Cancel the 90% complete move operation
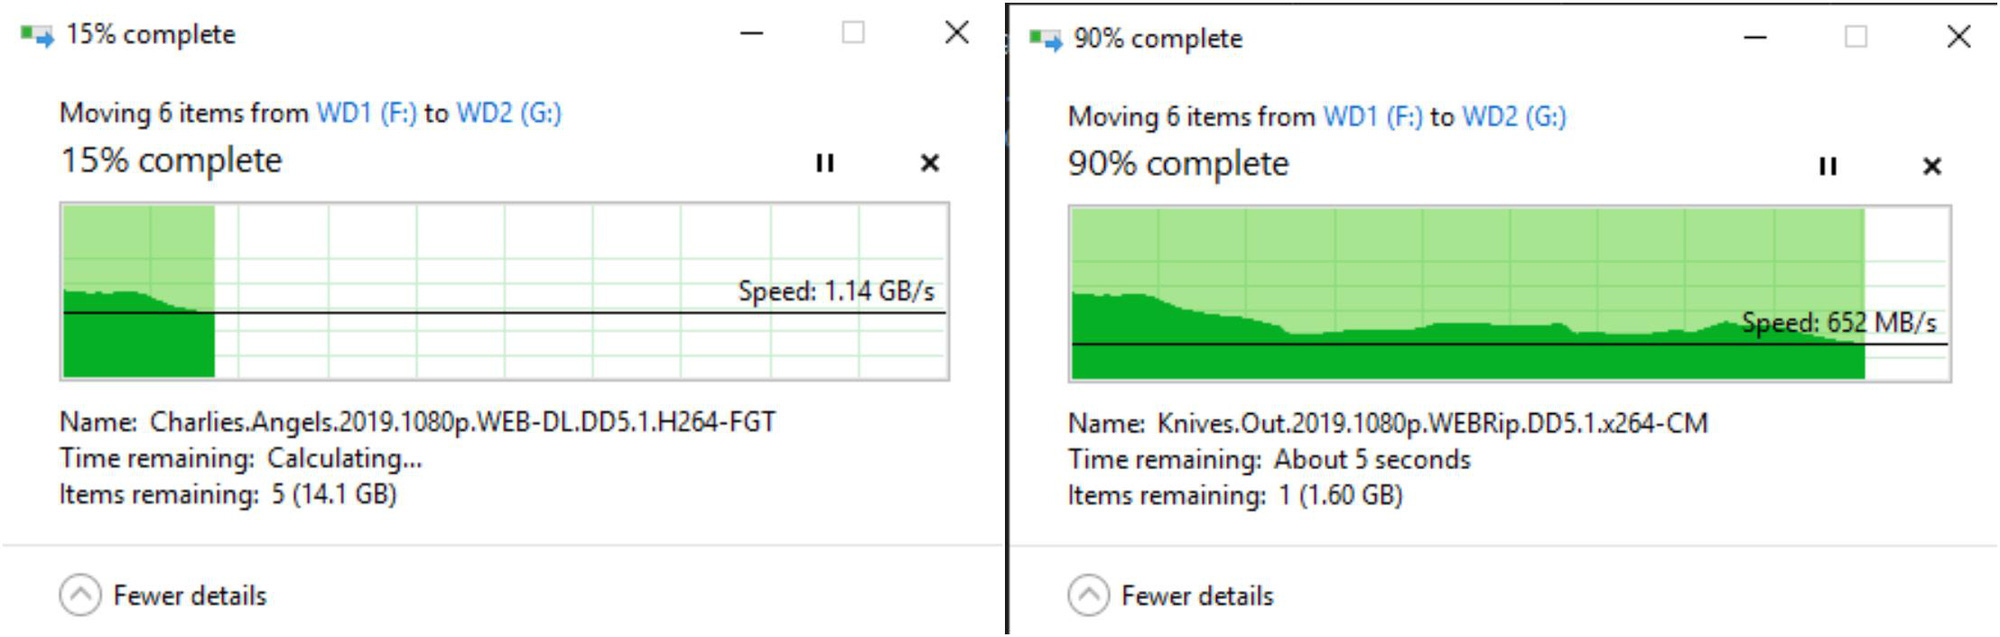2000x637 pixels. pyautogui.click(x=1932, y=166)
